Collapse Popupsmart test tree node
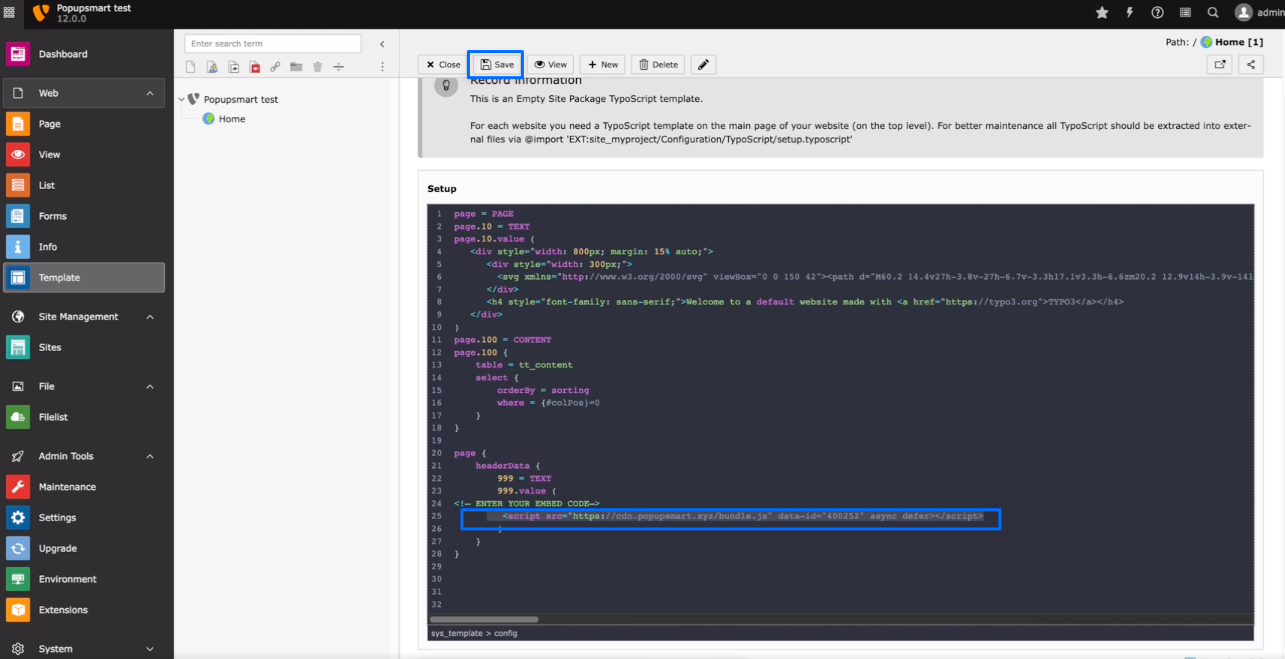1285x659 pixels. [182, 100]
